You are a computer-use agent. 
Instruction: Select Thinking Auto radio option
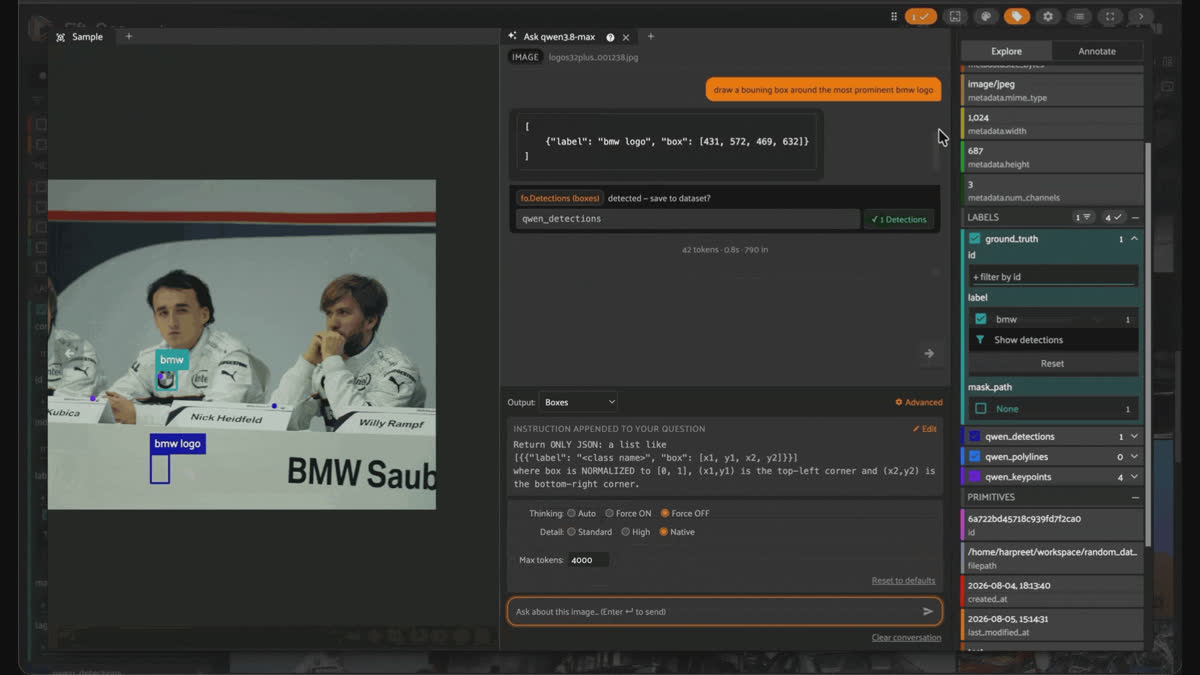581,513
